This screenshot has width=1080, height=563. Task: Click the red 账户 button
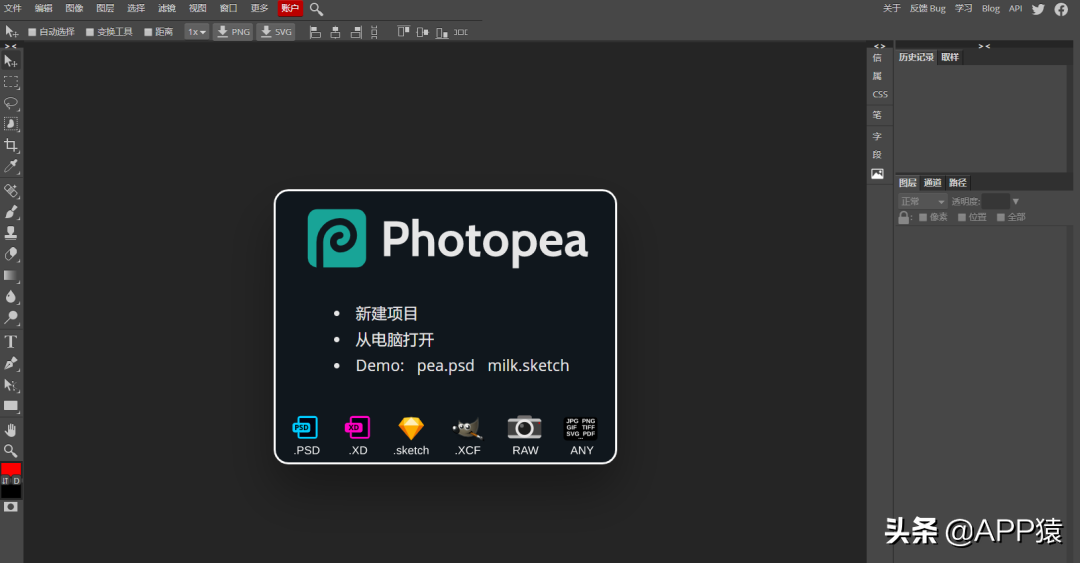coord(290,8)
